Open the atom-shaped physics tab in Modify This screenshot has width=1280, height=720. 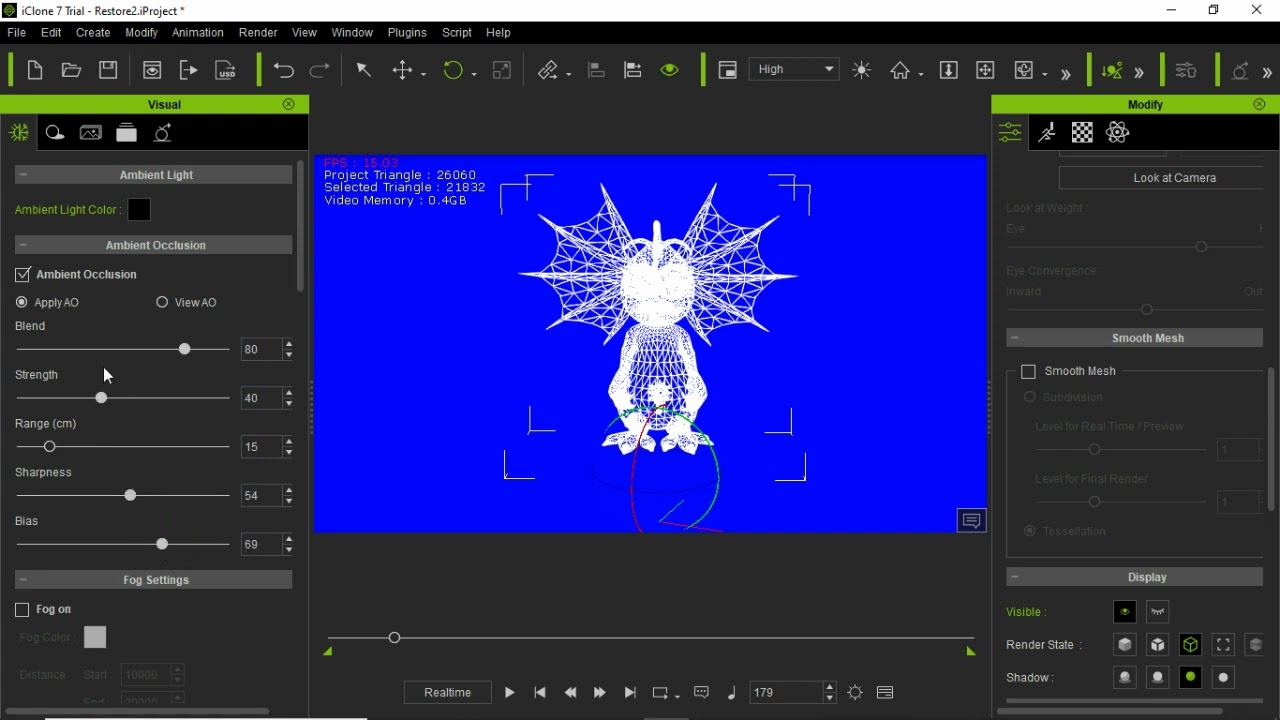pyautogui.click(x=1118, y=132)
